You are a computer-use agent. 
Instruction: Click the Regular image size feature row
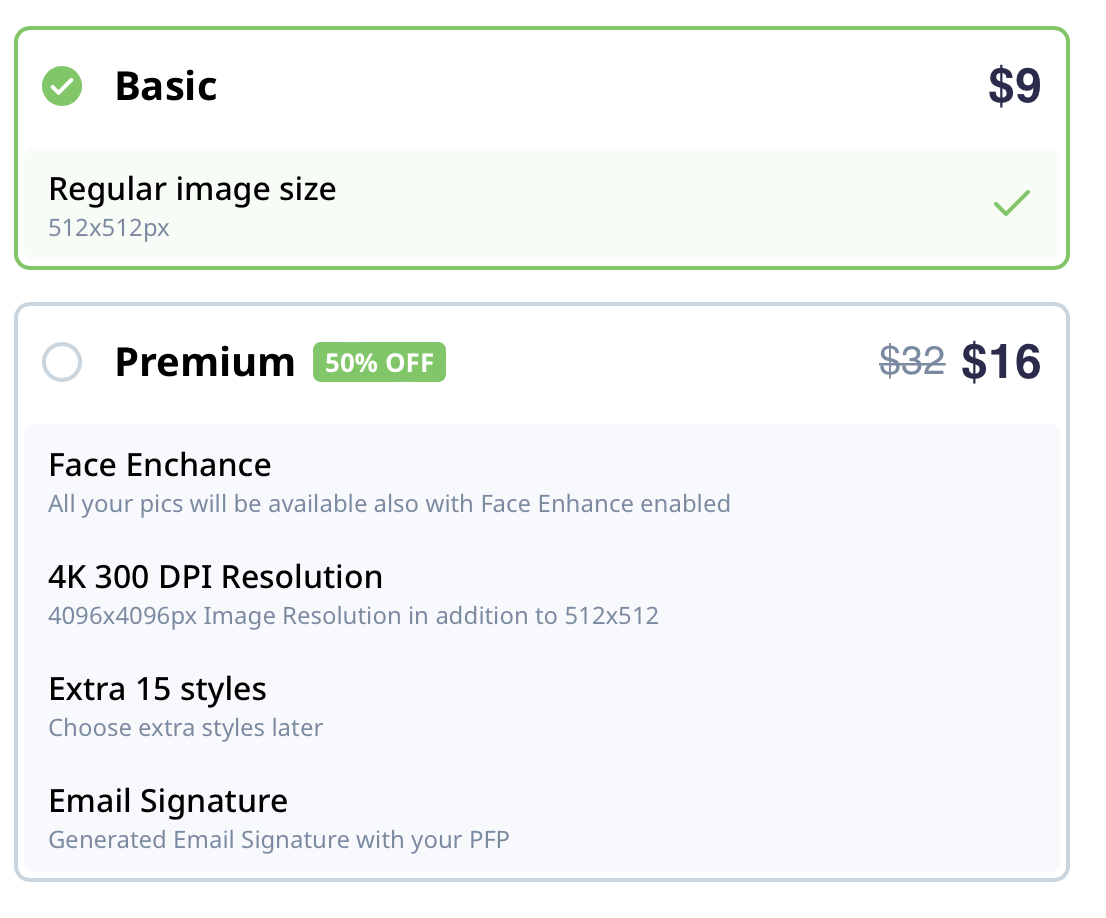542,205
